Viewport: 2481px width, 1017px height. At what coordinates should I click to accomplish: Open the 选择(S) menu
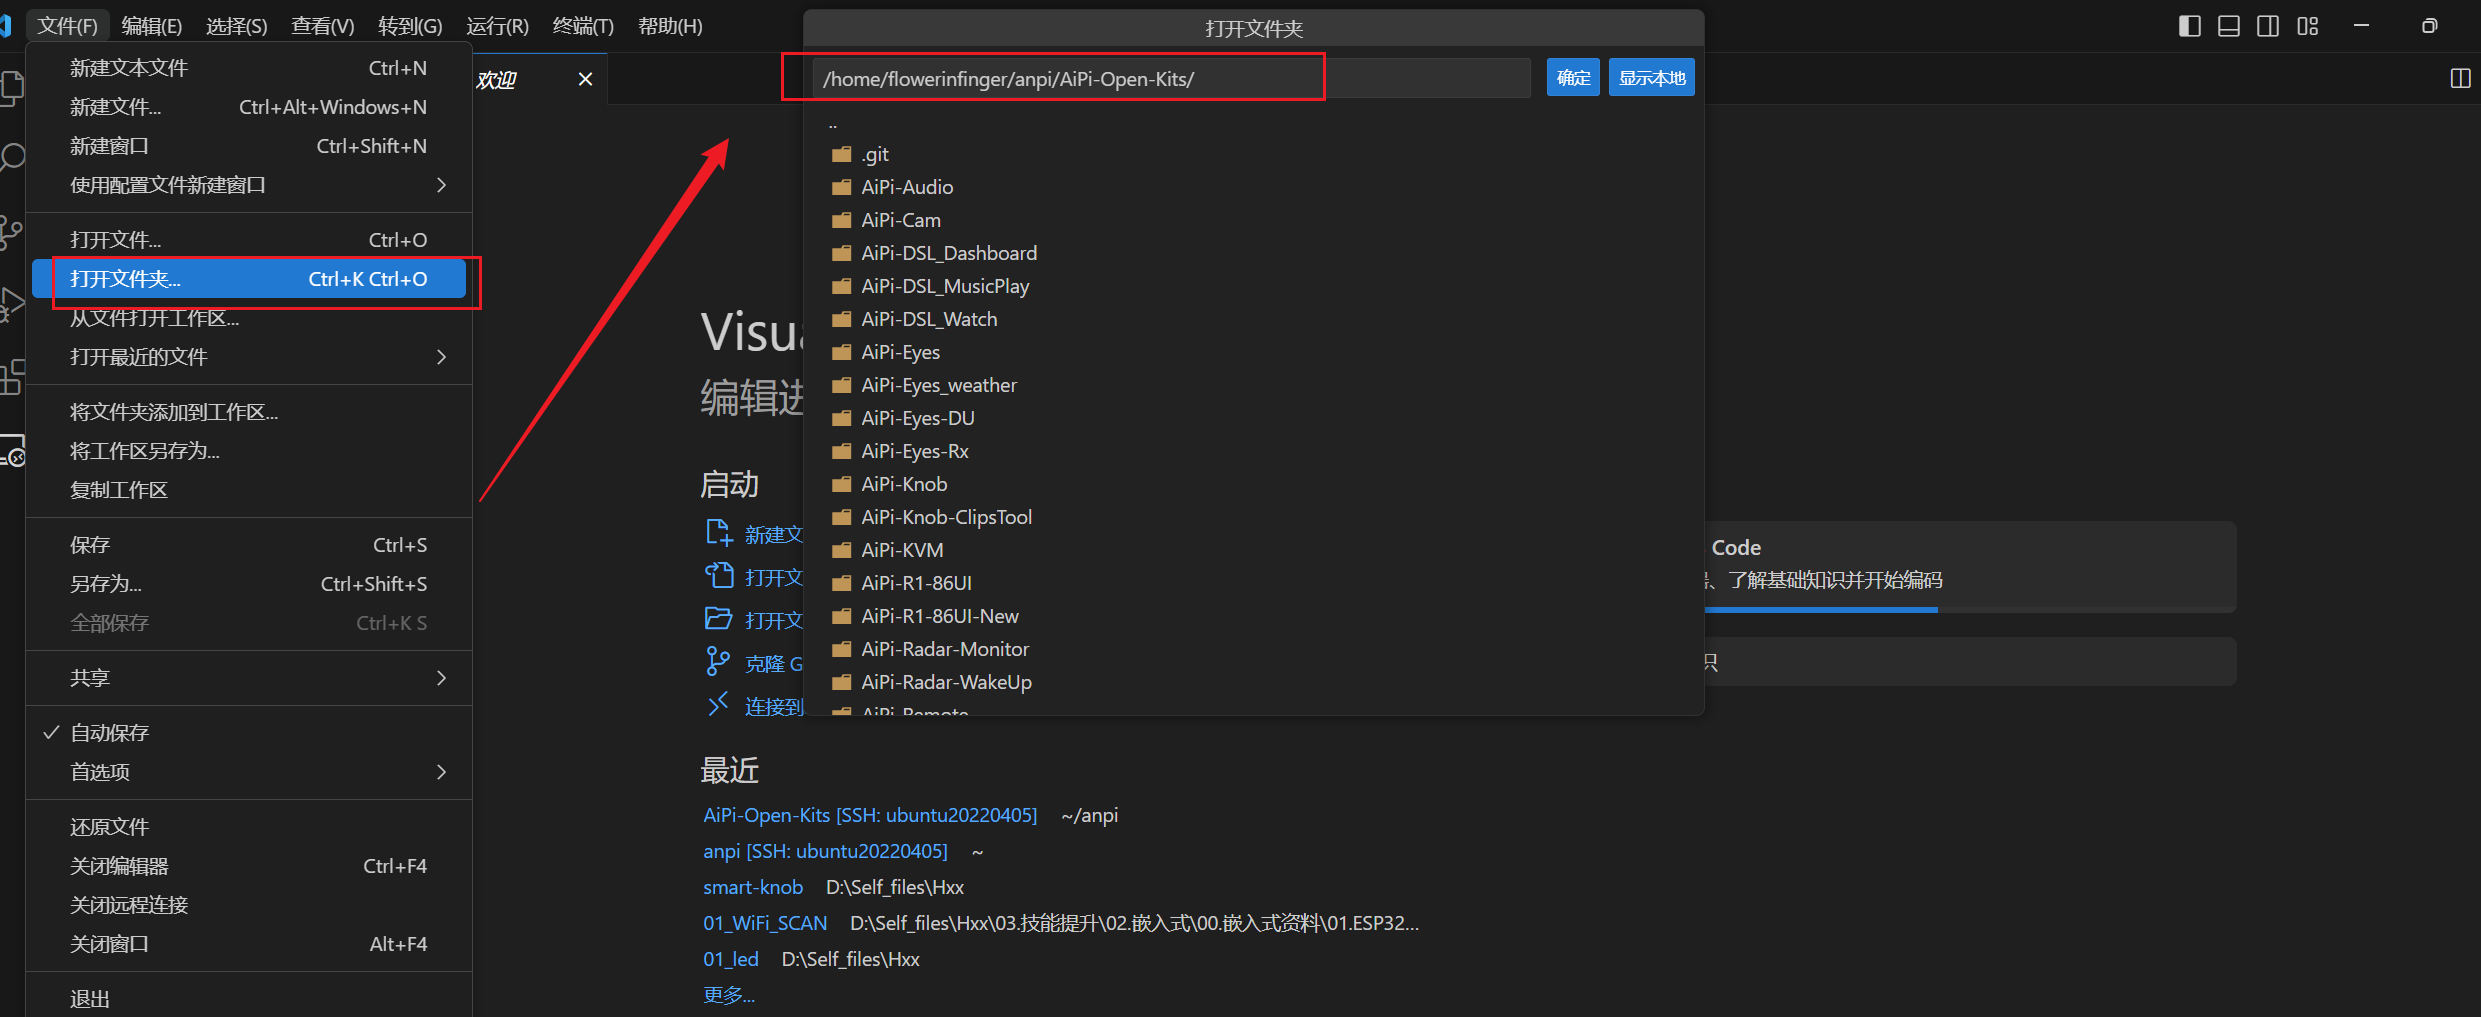[x=237, y=26]
